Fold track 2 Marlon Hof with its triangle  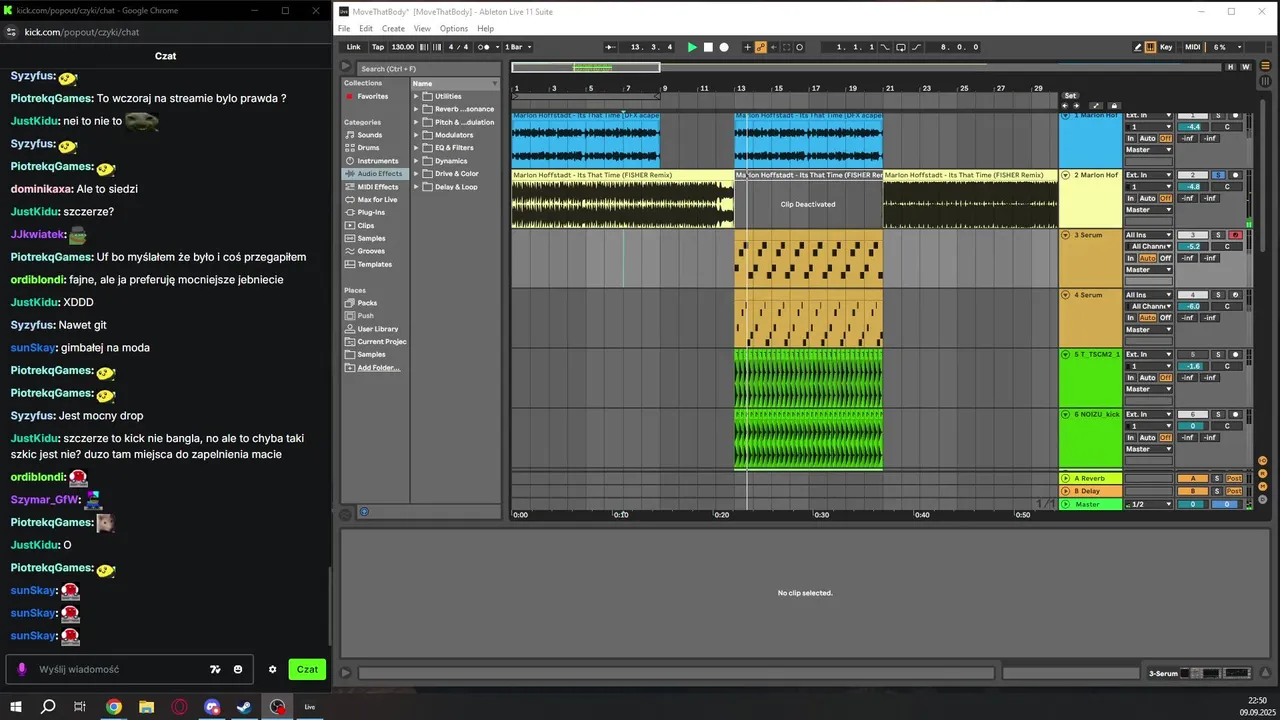tap(1066, 175)
